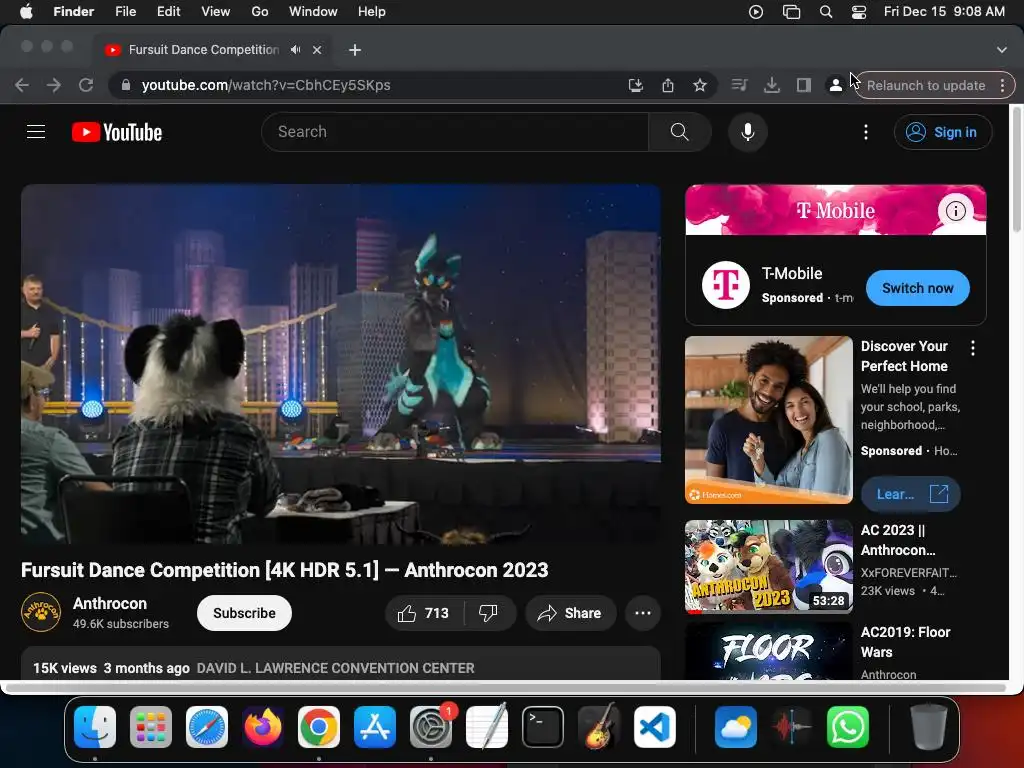
Task: Launch Firefox from the Dock
Action: point(263,727)
